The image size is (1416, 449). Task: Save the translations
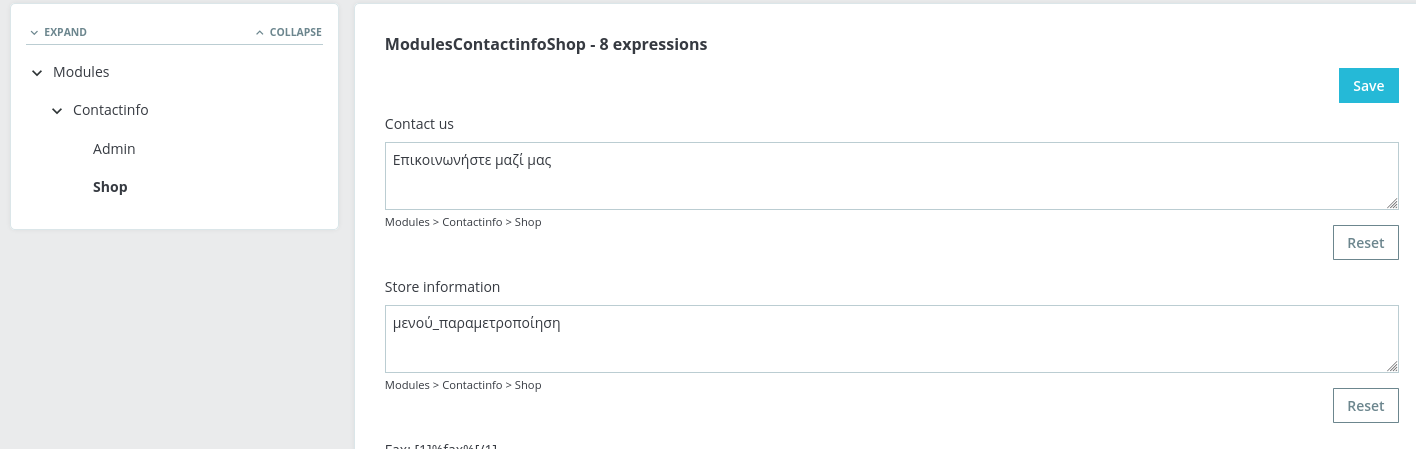click(1368, 86)
